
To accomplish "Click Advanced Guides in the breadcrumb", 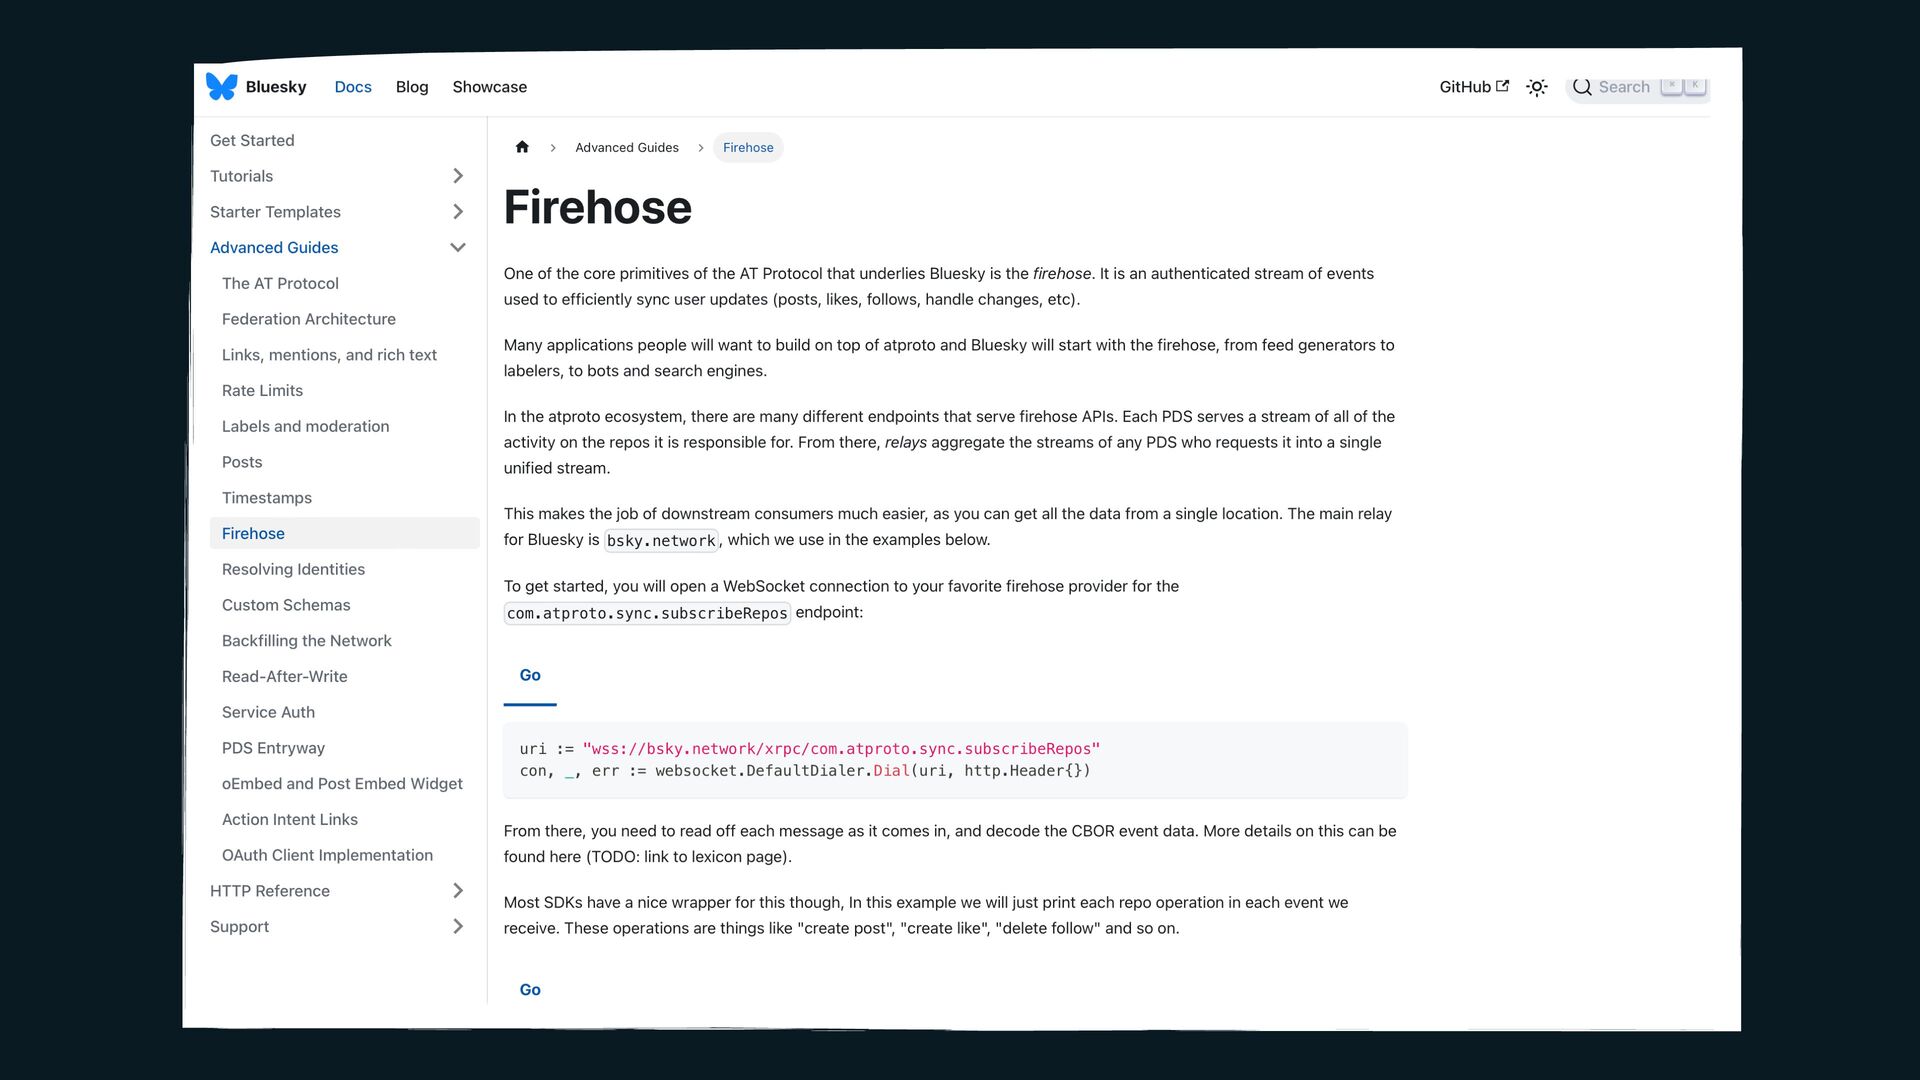I will pos(626,148).
